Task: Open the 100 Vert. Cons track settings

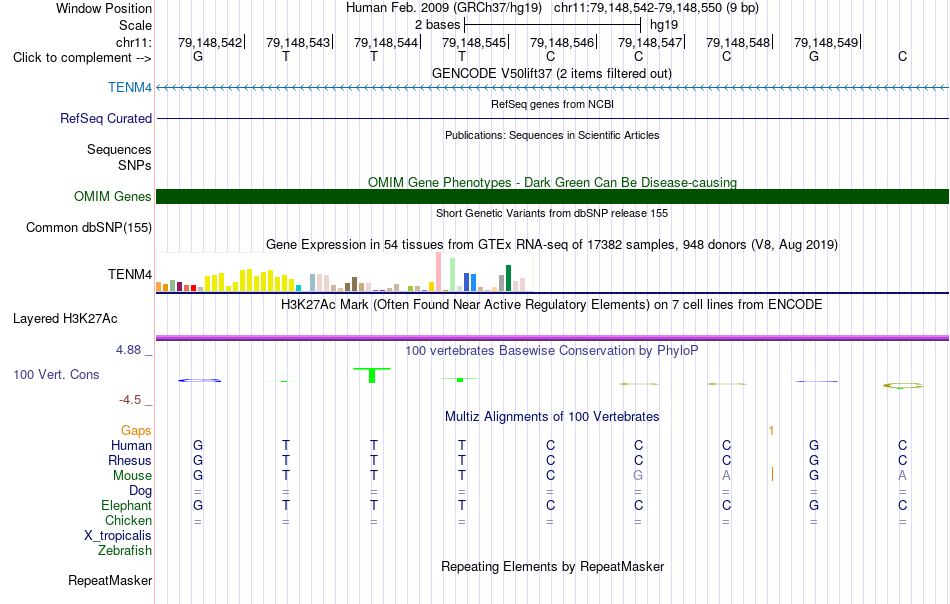Action: click(56, 374)
